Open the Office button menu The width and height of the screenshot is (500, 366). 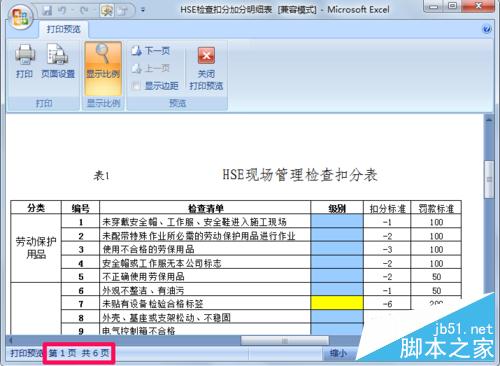(x=20, y=16)
